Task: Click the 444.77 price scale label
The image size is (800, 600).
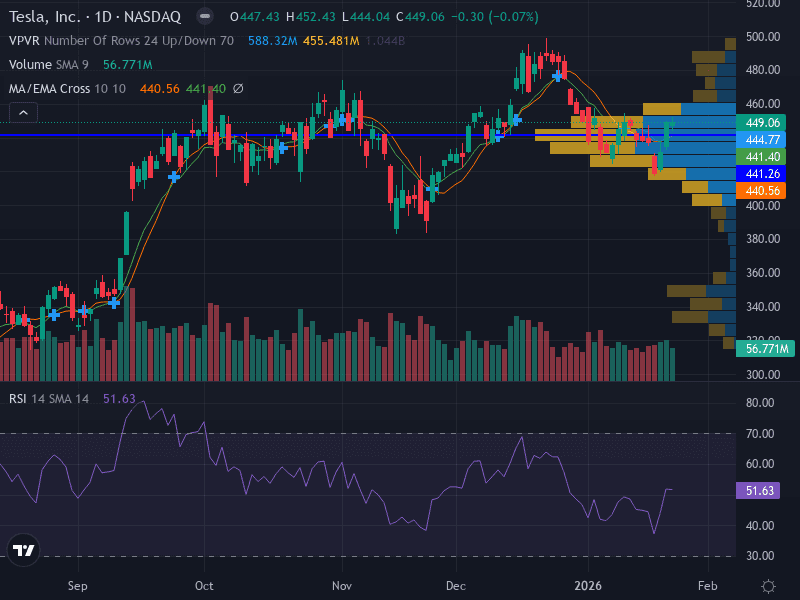Action: pos(761,139)
